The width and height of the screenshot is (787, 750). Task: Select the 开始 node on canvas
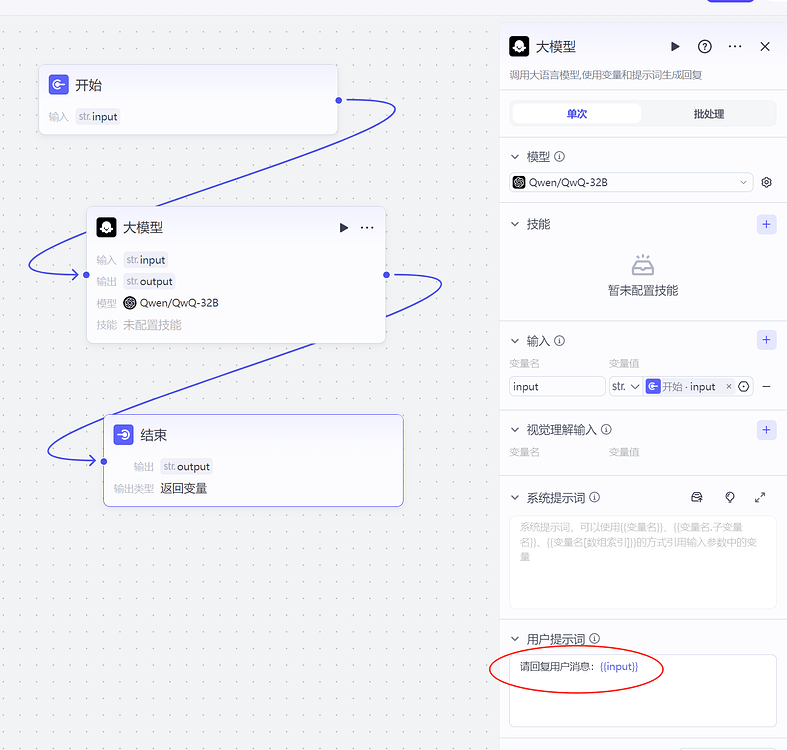(x=188, y=99)
